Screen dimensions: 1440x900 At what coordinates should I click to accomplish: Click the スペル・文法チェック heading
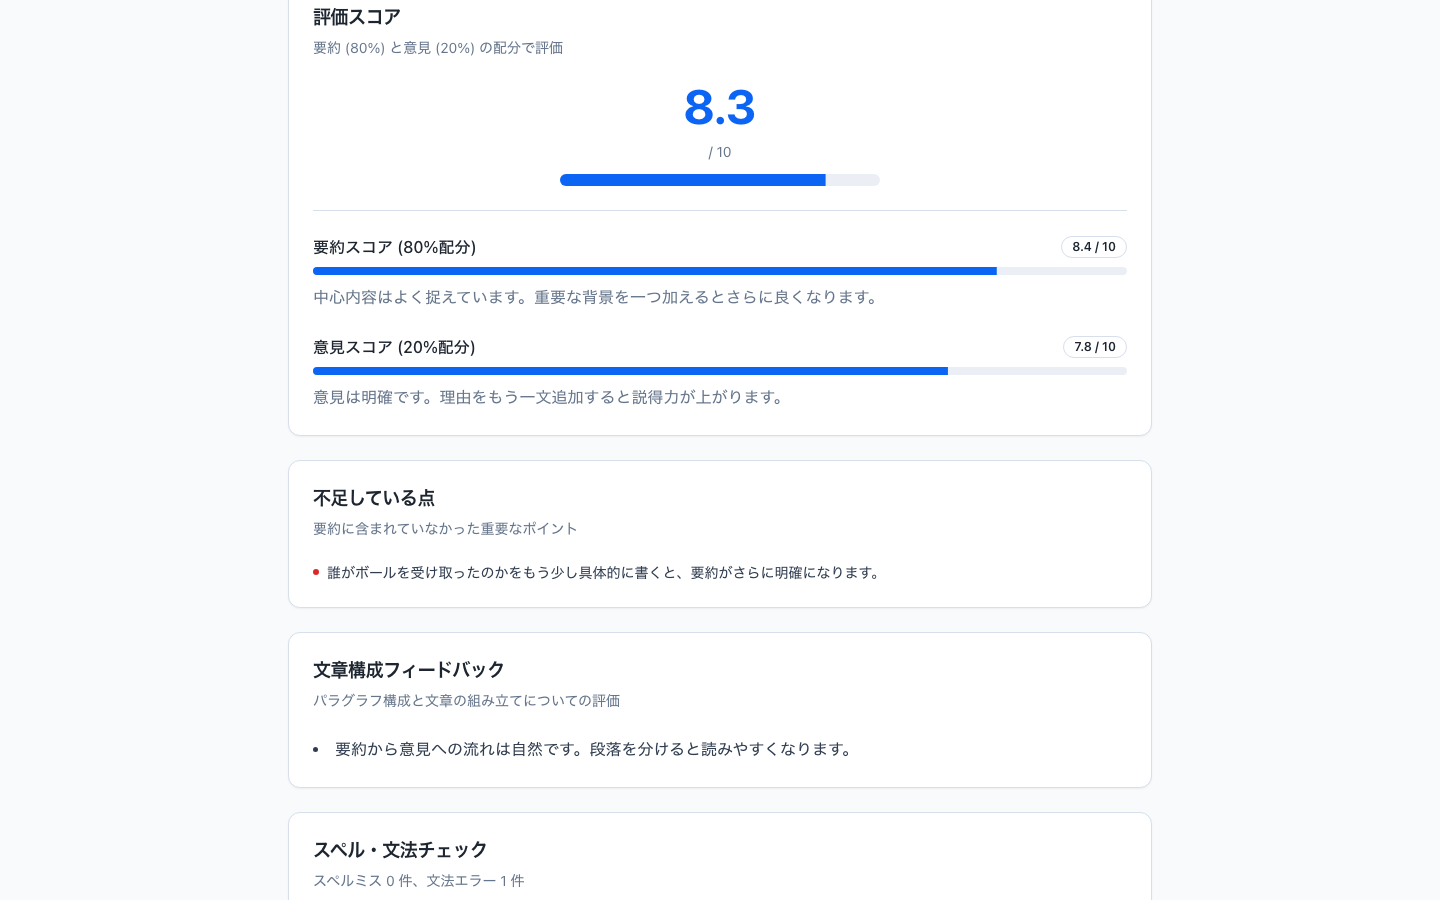coord(400,850)
